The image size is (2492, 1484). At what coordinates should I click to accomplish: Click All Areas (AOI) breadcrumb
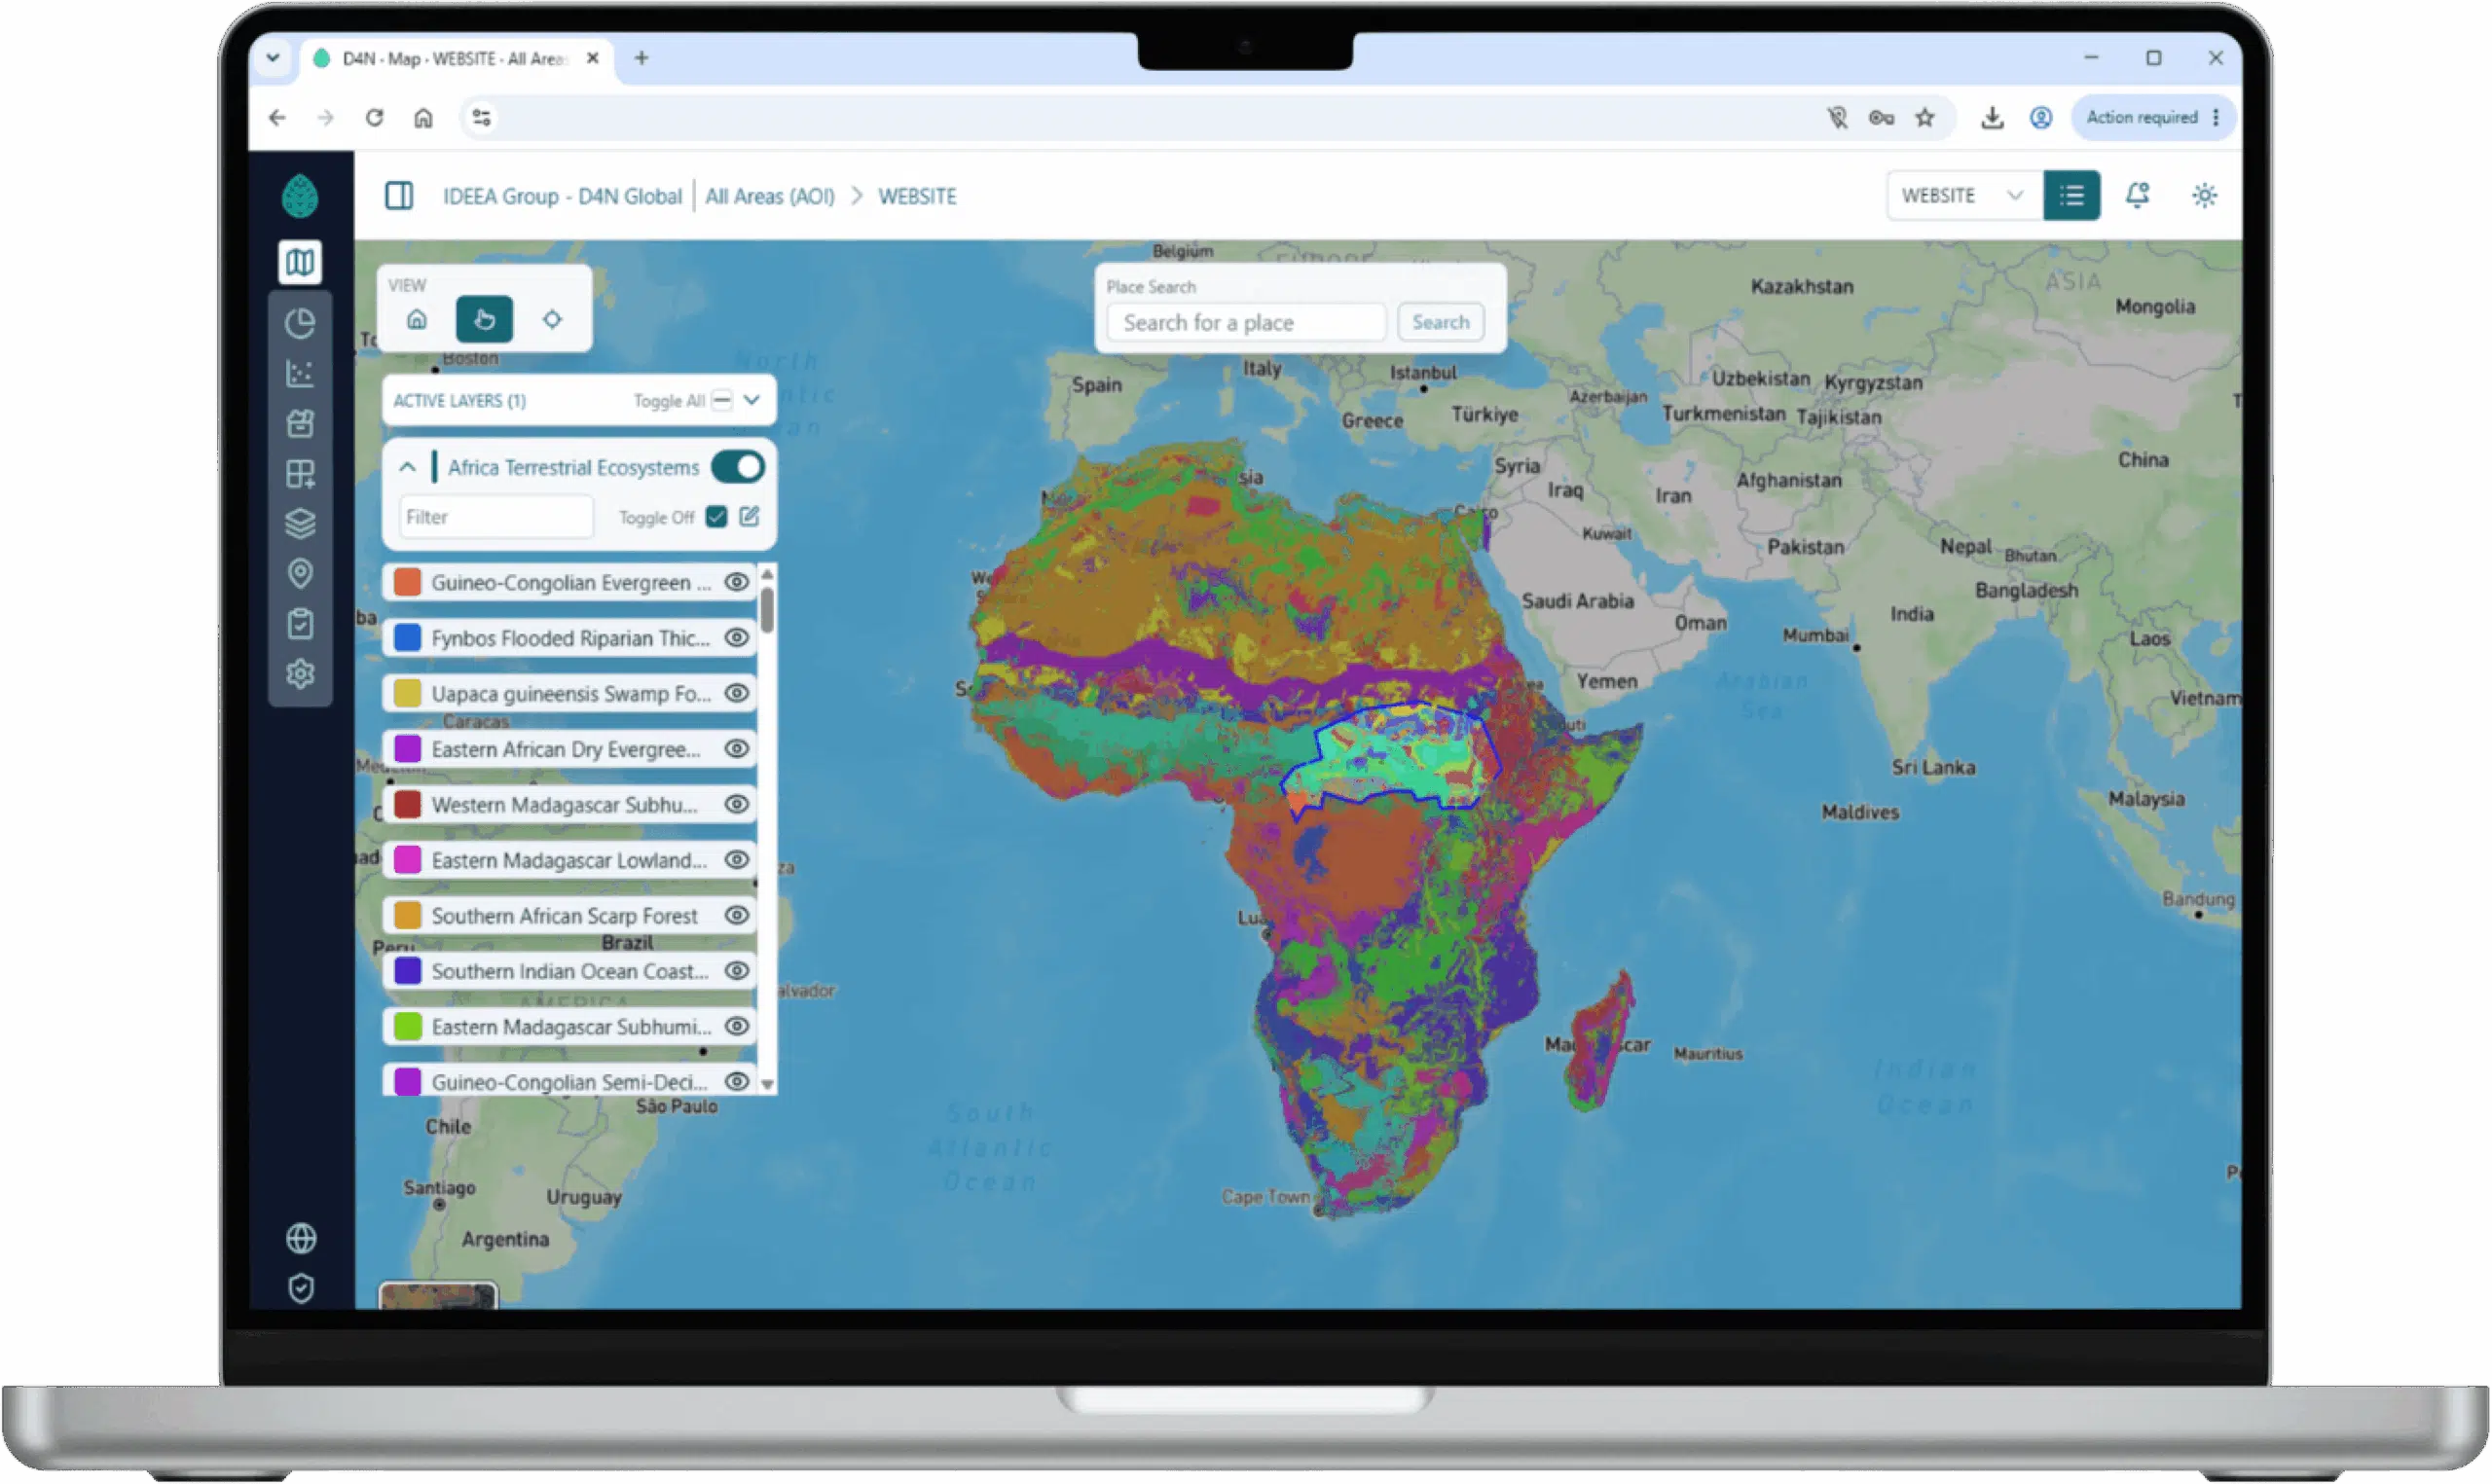click(x=770, y=197)
